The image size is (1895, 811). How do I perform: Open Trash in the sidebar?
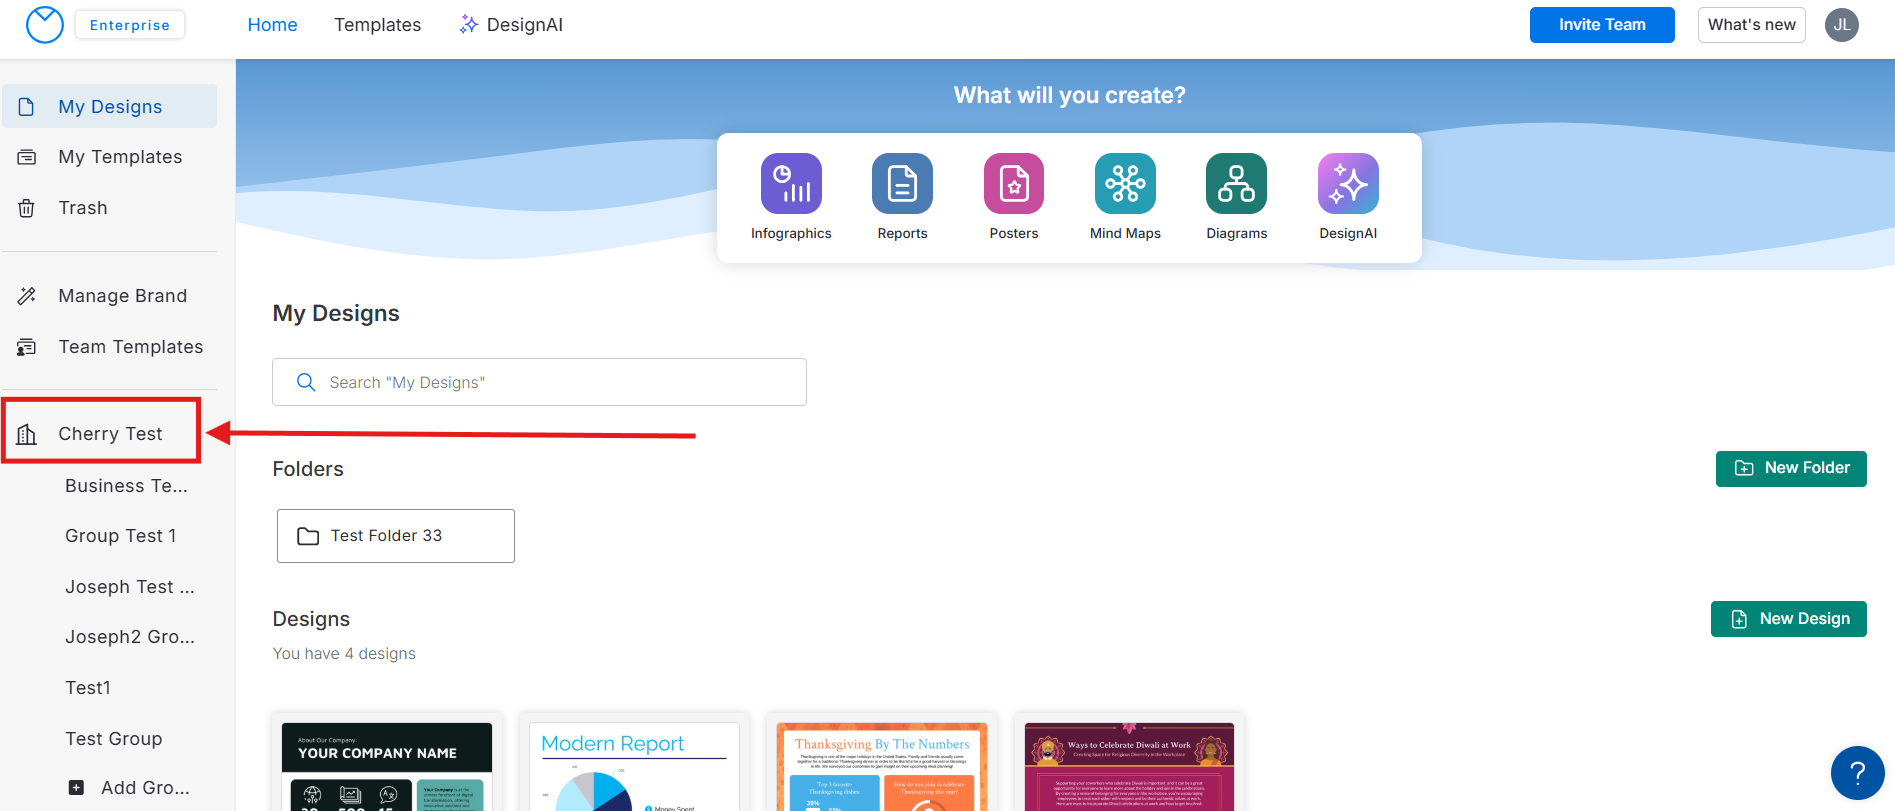coord(83,208)
